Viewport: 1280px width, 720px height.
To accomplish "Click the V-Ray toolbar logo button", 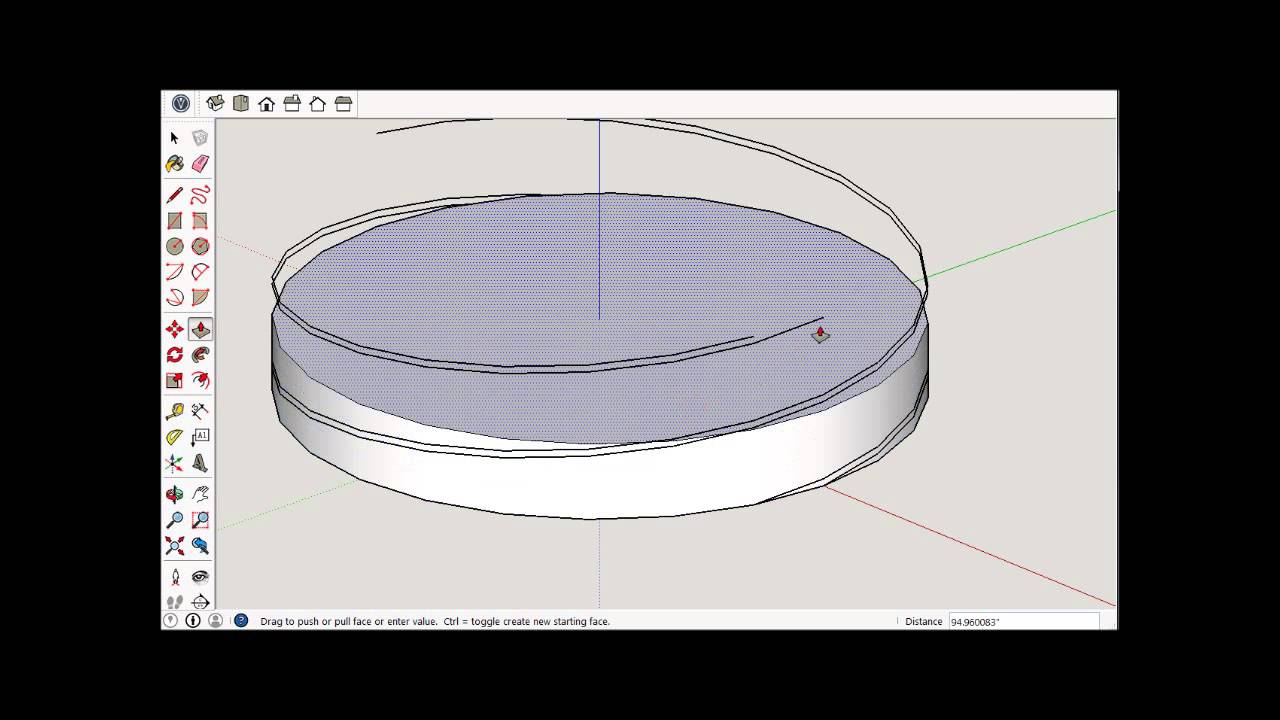I will coord(181,103).
